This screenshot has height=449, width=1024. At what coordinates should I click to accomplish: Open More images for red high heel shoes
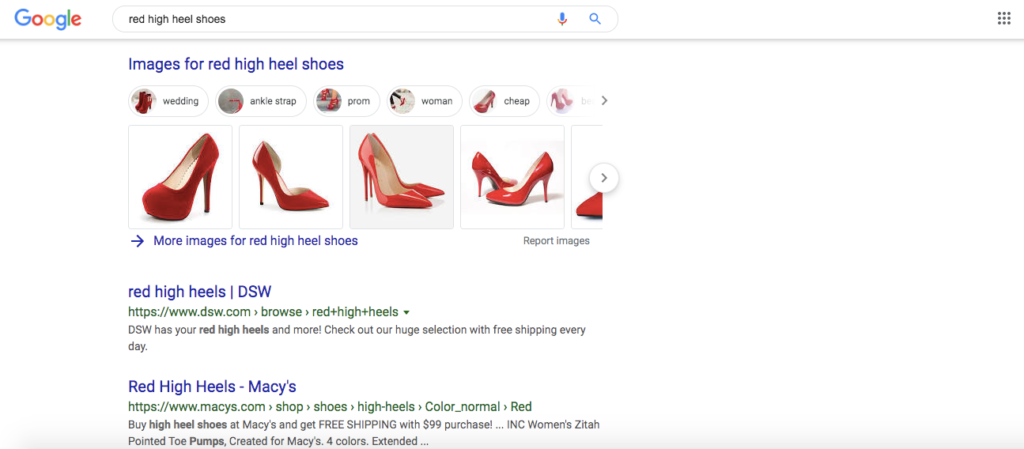tap(255, 241)
